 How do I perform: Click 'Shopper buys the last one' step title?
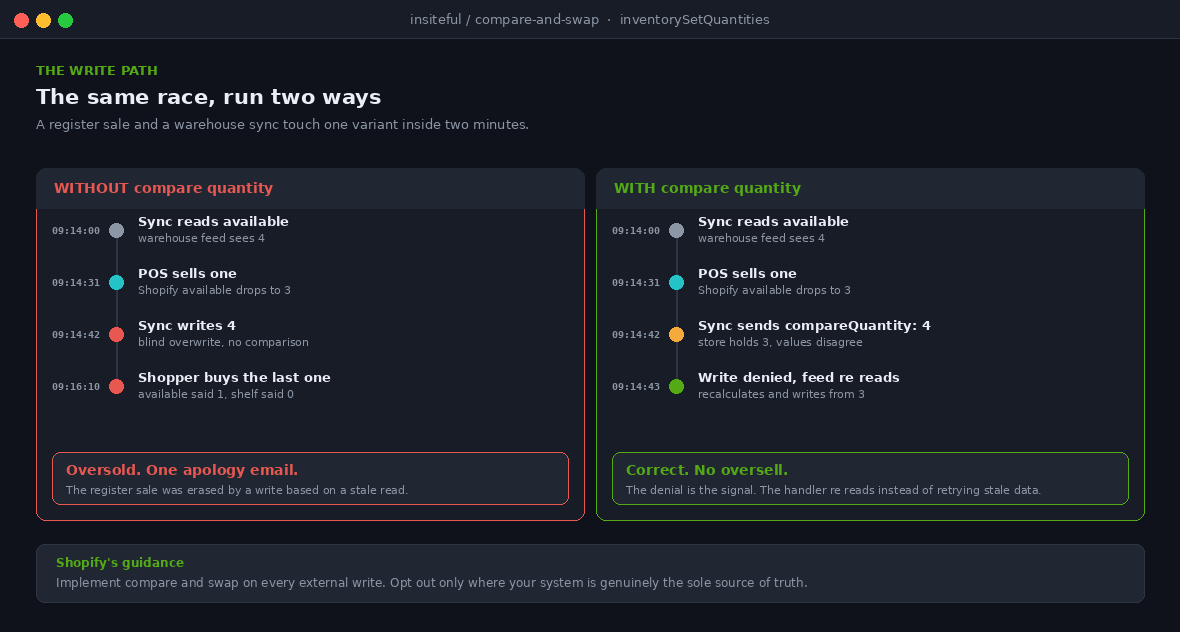tap(234, 378)
